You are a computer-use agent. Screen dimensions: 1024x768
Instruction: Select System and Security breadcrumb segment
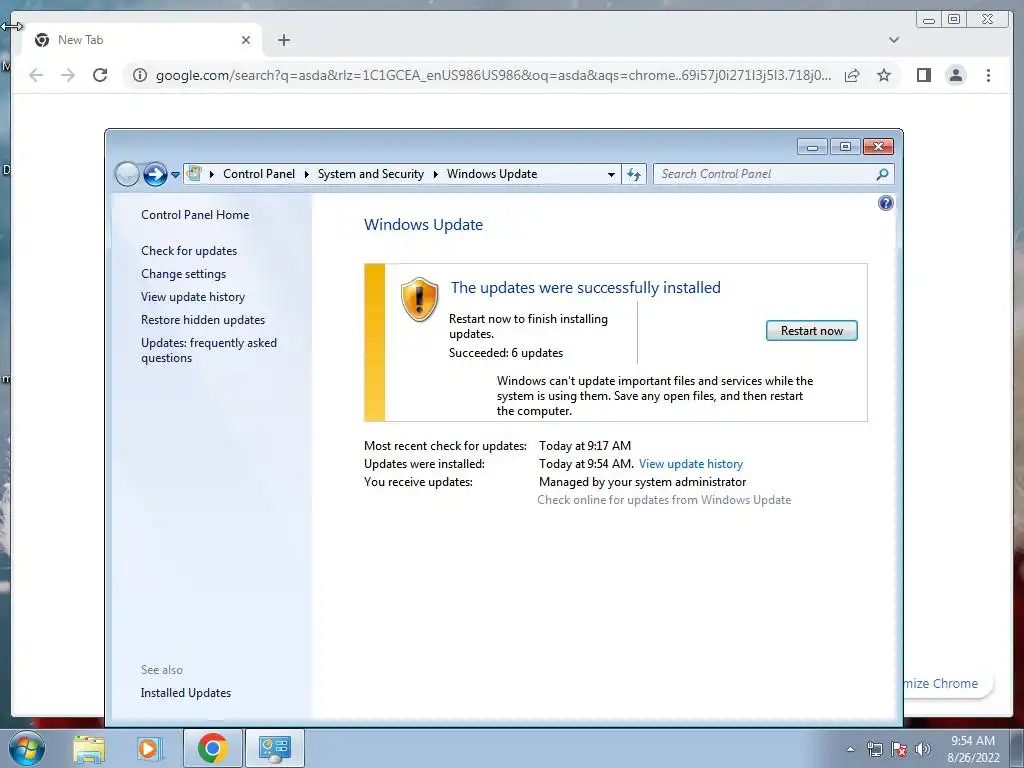click(370, 174)
